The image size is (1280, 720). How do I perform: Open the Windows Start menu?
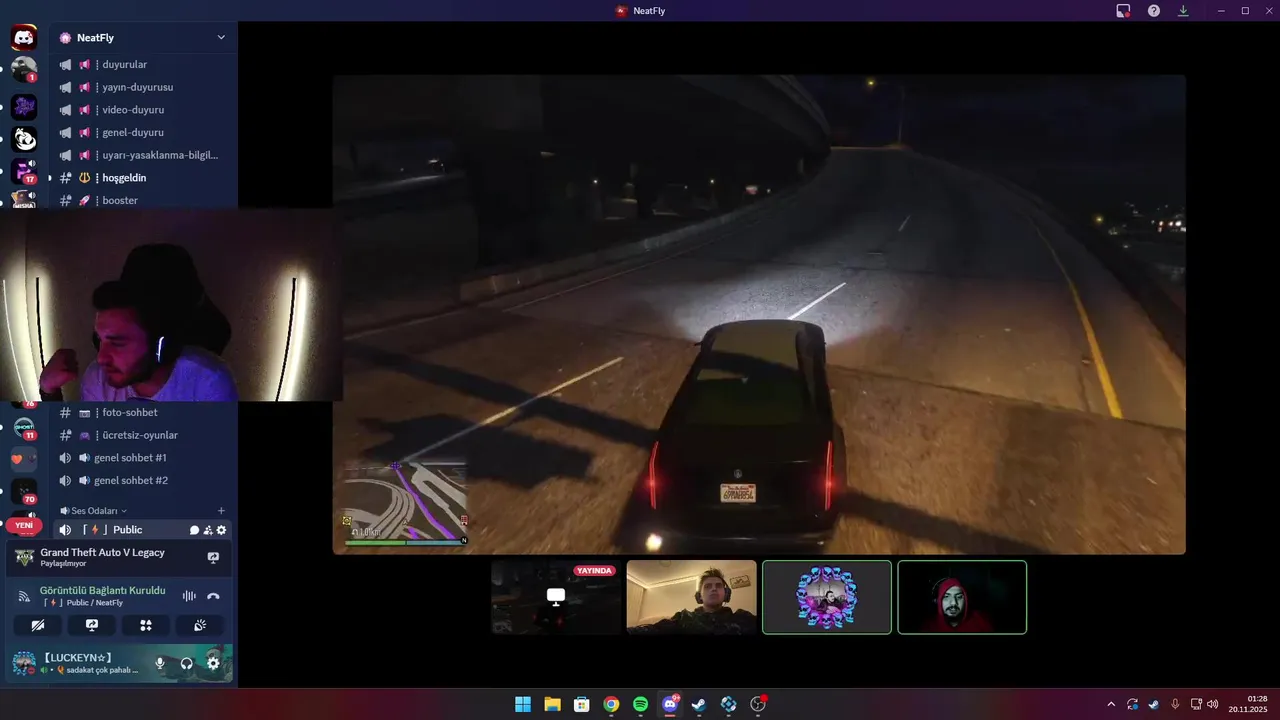(x=523, y=704)
